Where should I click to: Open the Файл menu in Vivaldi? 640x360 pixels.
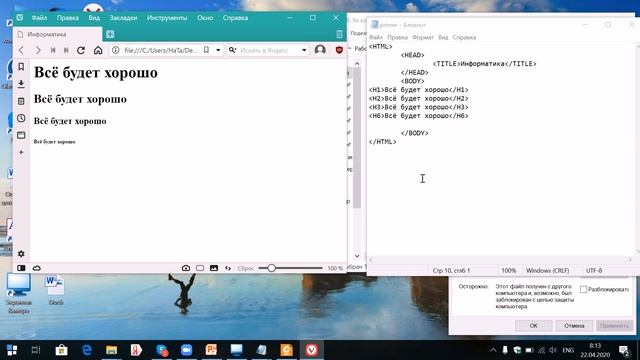point(39,18)
